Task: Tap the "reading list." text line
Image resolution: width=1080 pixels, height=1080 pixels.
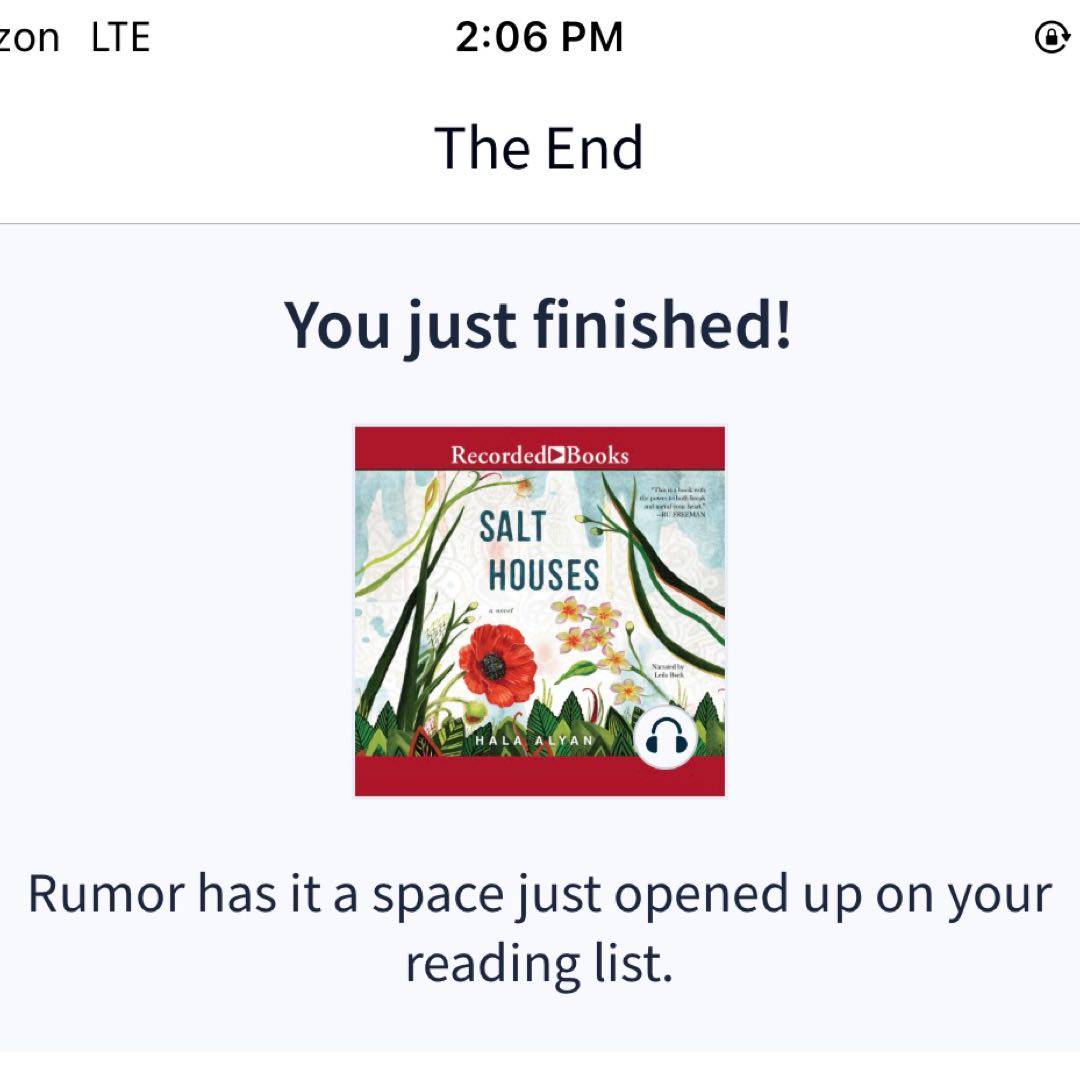Action: pyautogui.click(x=539, y=964)
